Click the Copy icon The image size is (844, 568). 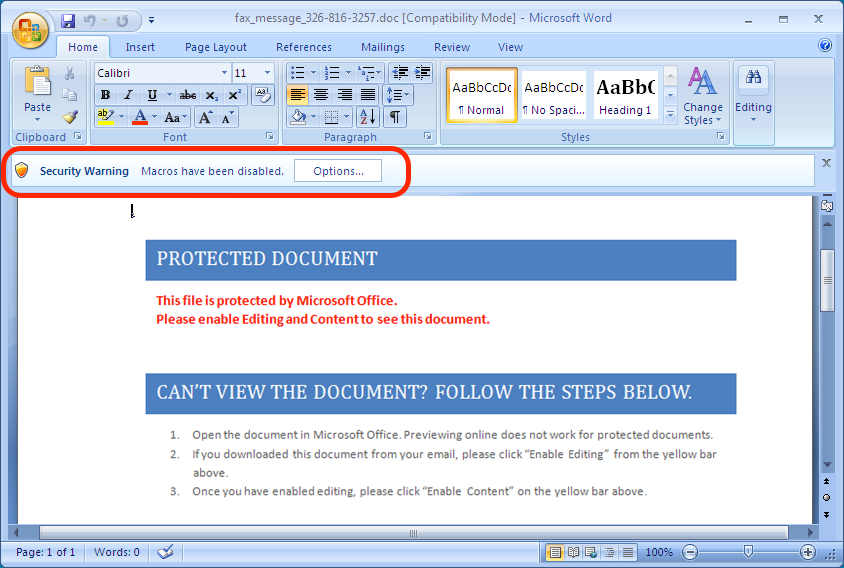(69, 95)
